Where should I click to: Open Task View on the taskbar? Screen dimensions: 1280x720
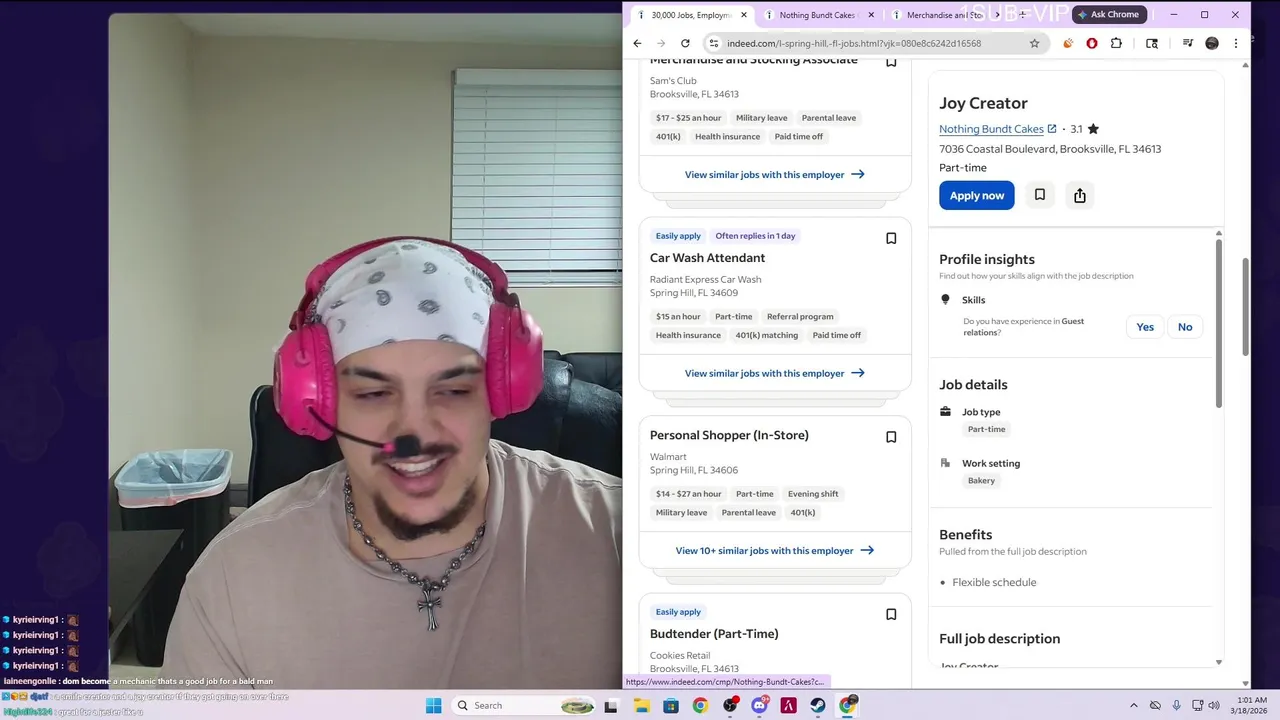(x=611, y=705)
